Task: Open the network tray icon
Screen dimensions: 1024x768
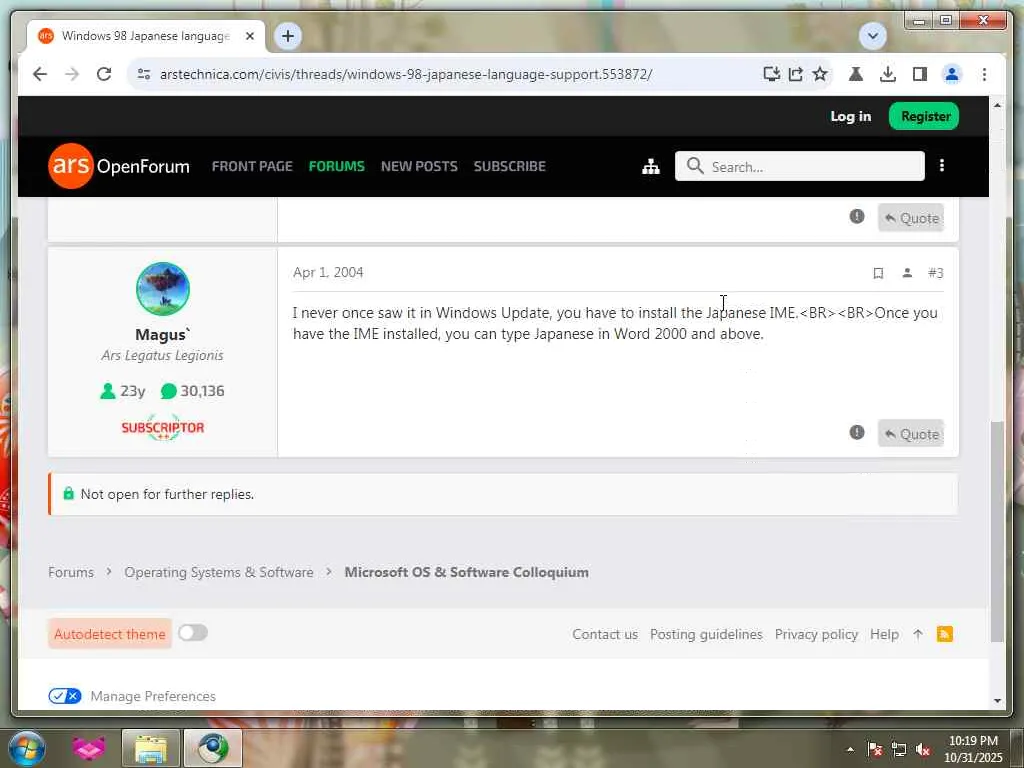Action: click(x=899, y=750)
